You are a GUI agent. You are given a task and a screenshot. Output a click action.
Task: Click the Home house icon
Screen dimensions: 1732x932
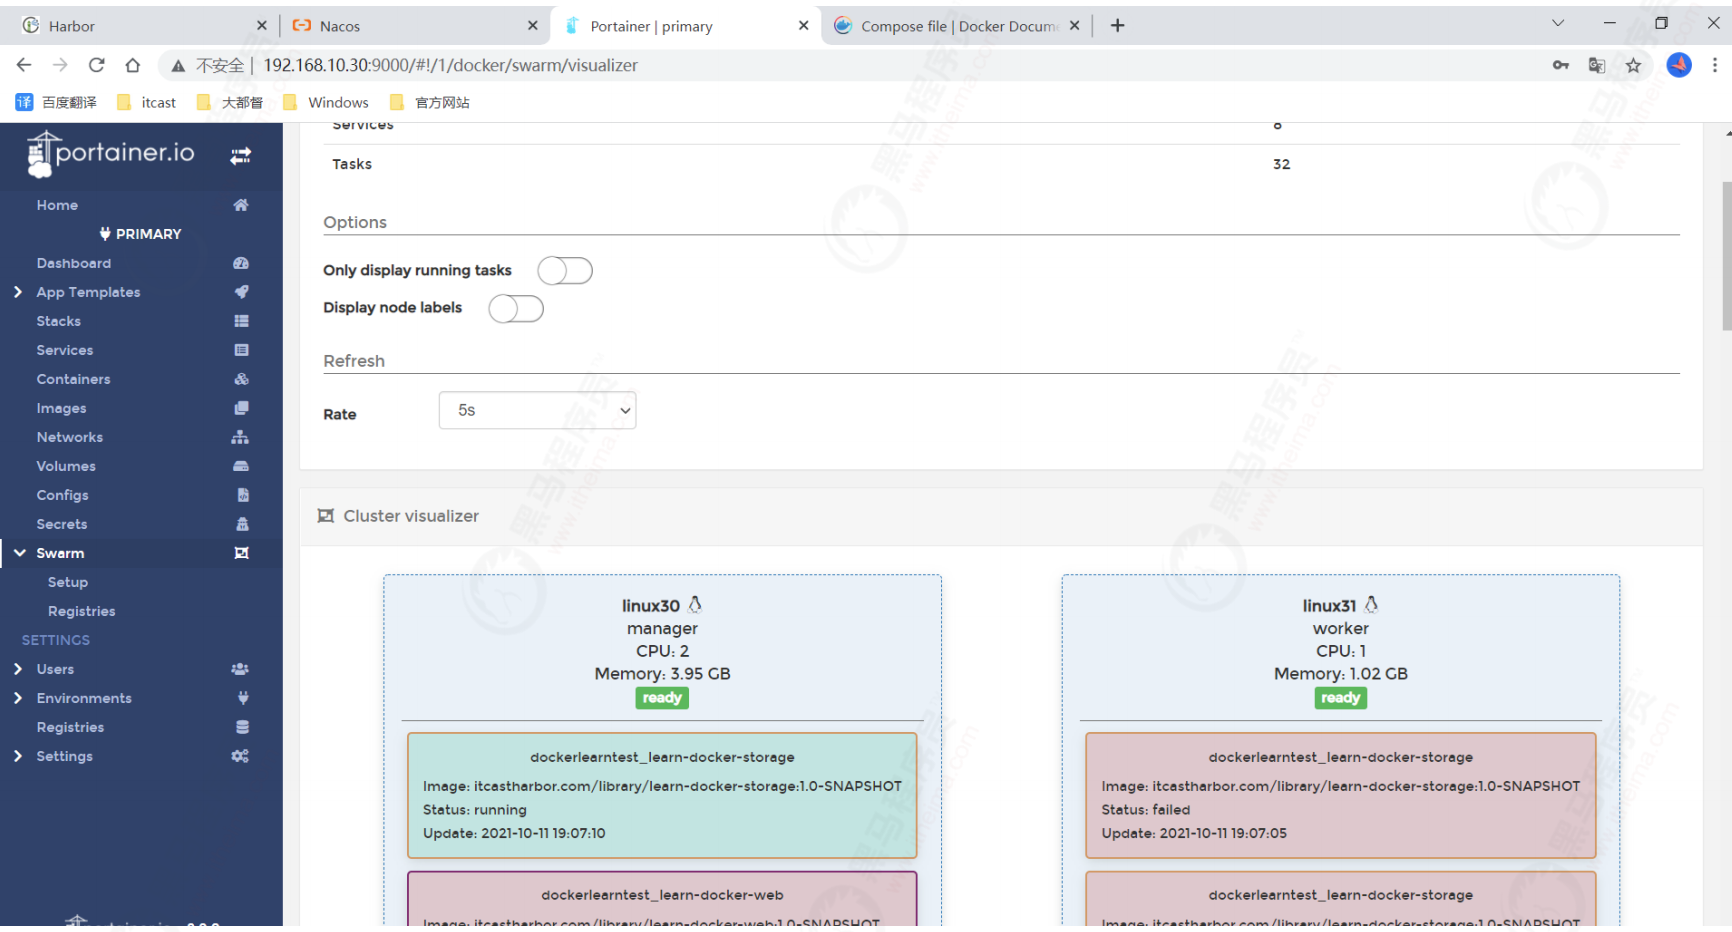click(x=241, y=205)
